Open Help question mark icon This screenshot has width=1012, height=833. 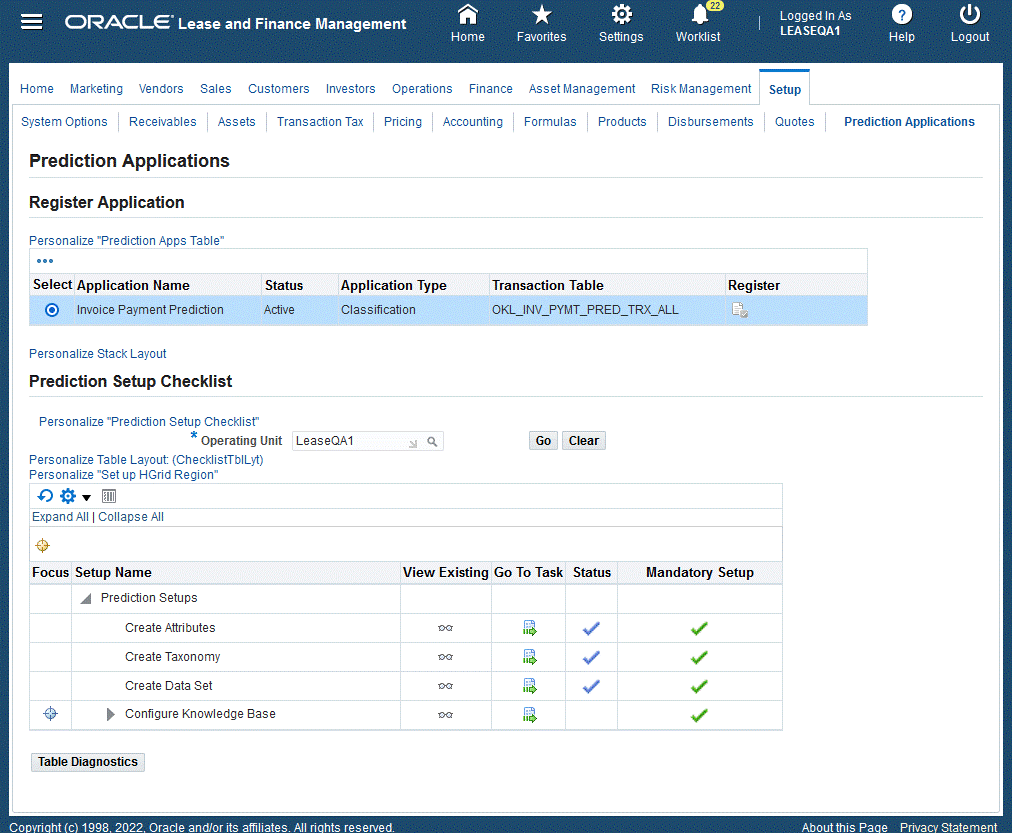902,23
